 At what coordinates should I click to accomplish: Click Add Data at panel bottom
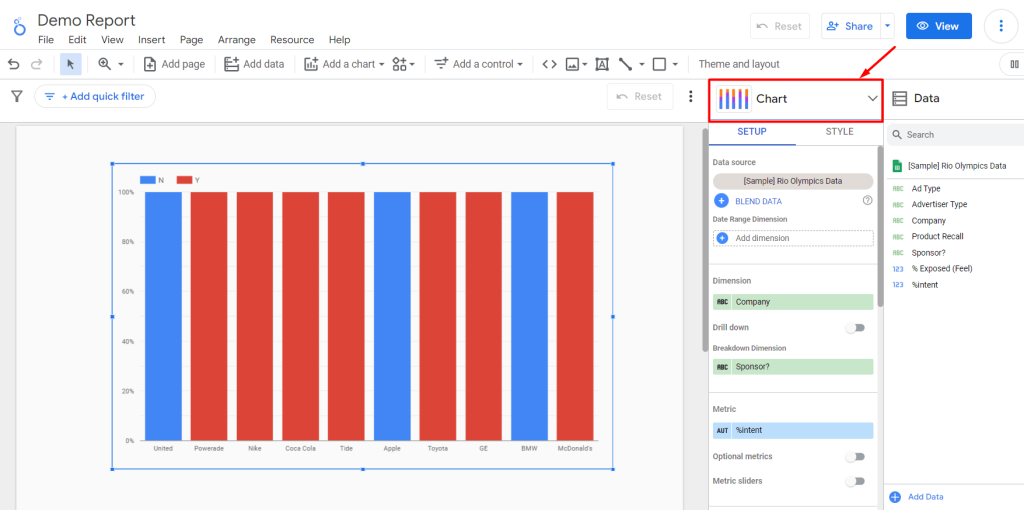click(917, 497)
